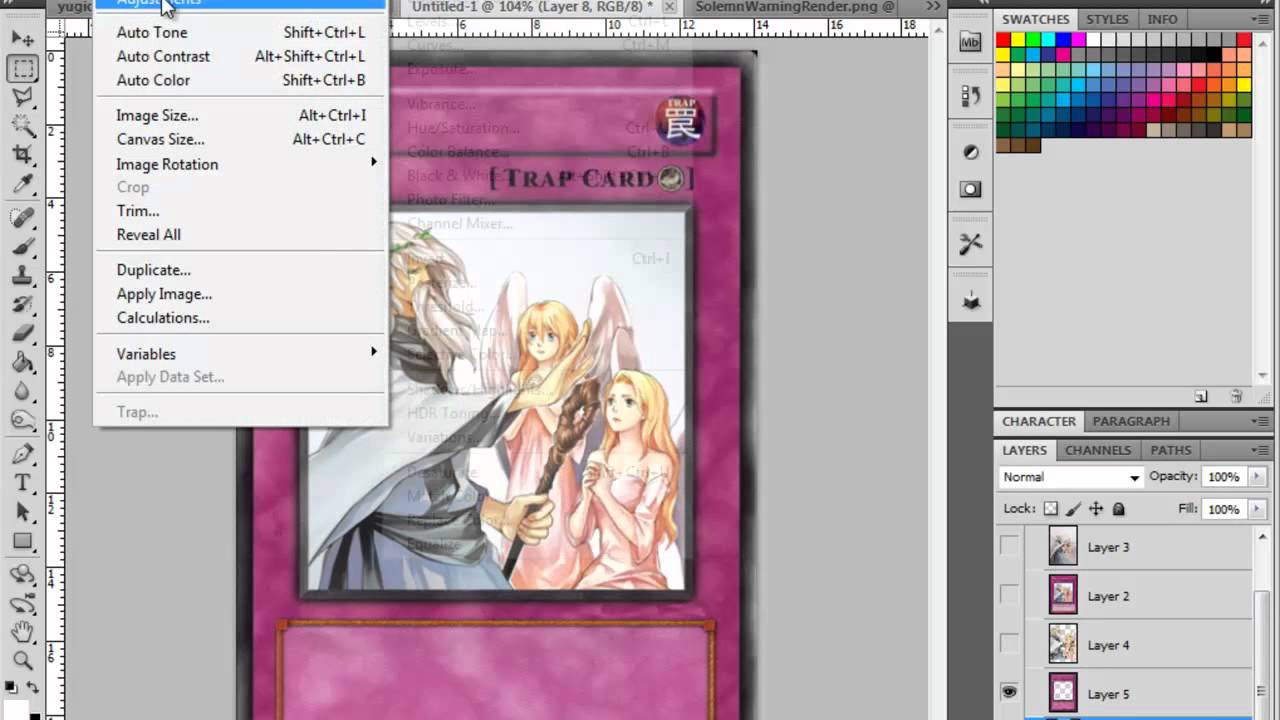
Task: Select the Healing Brush tool
Action: [x=23, y=217]
